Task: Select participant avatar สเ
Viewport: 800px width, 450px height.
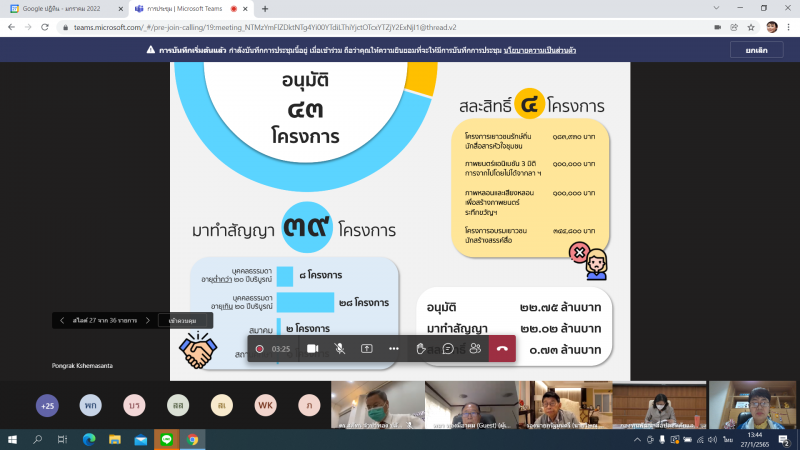Action: (221, 406)
